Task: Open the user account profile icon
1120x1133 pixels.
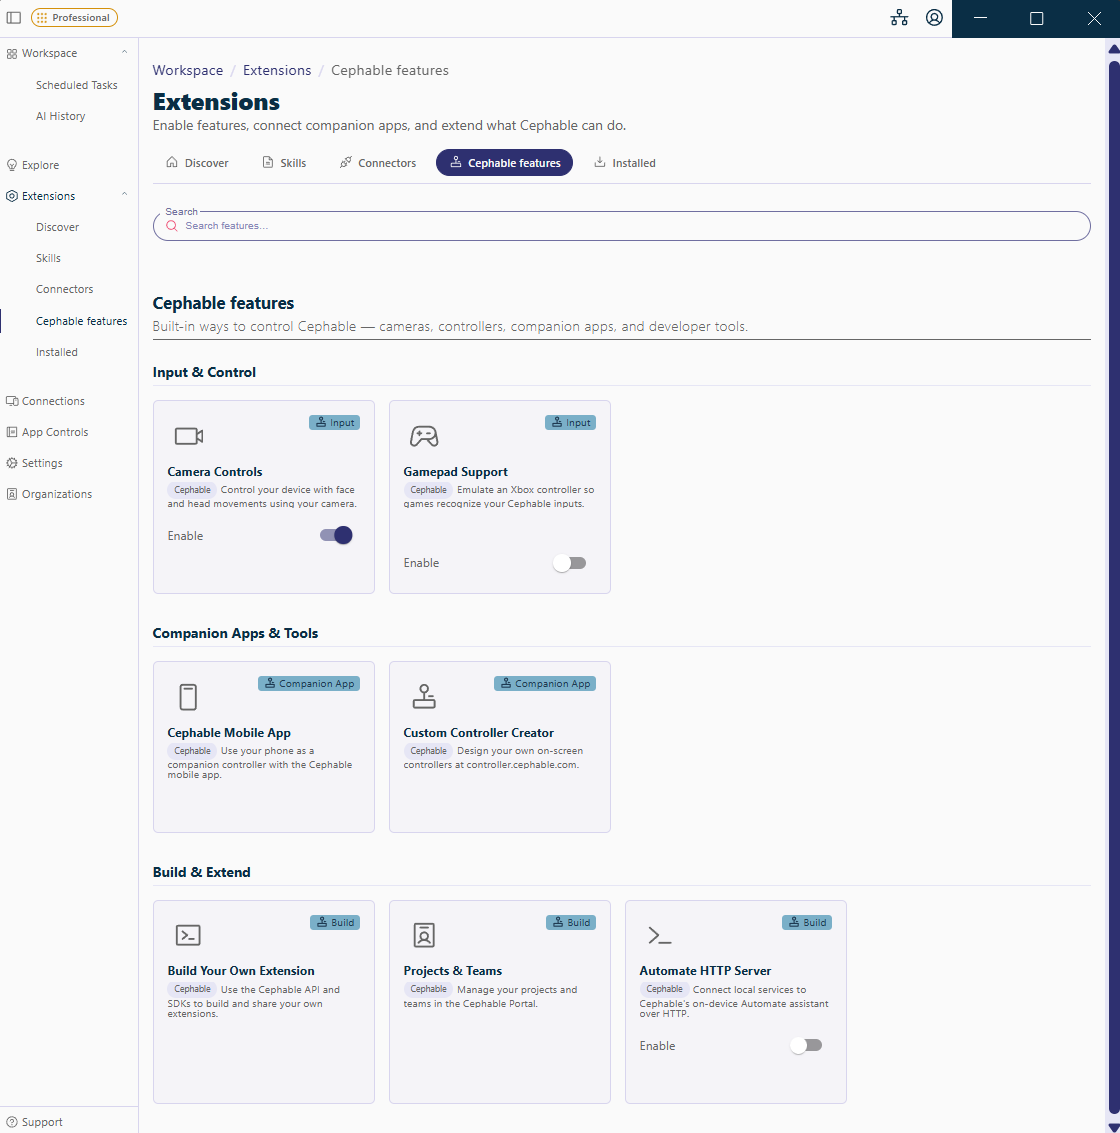Action: point(934,17)
